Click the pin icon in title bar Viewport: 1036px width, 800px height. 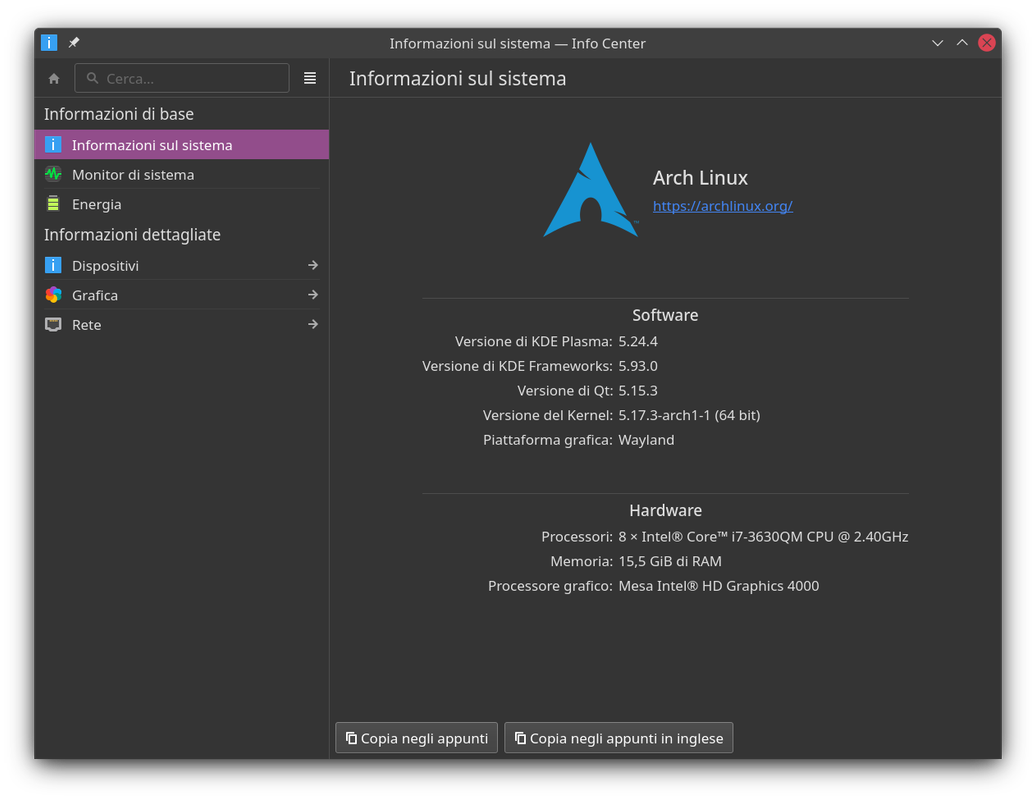74,43
